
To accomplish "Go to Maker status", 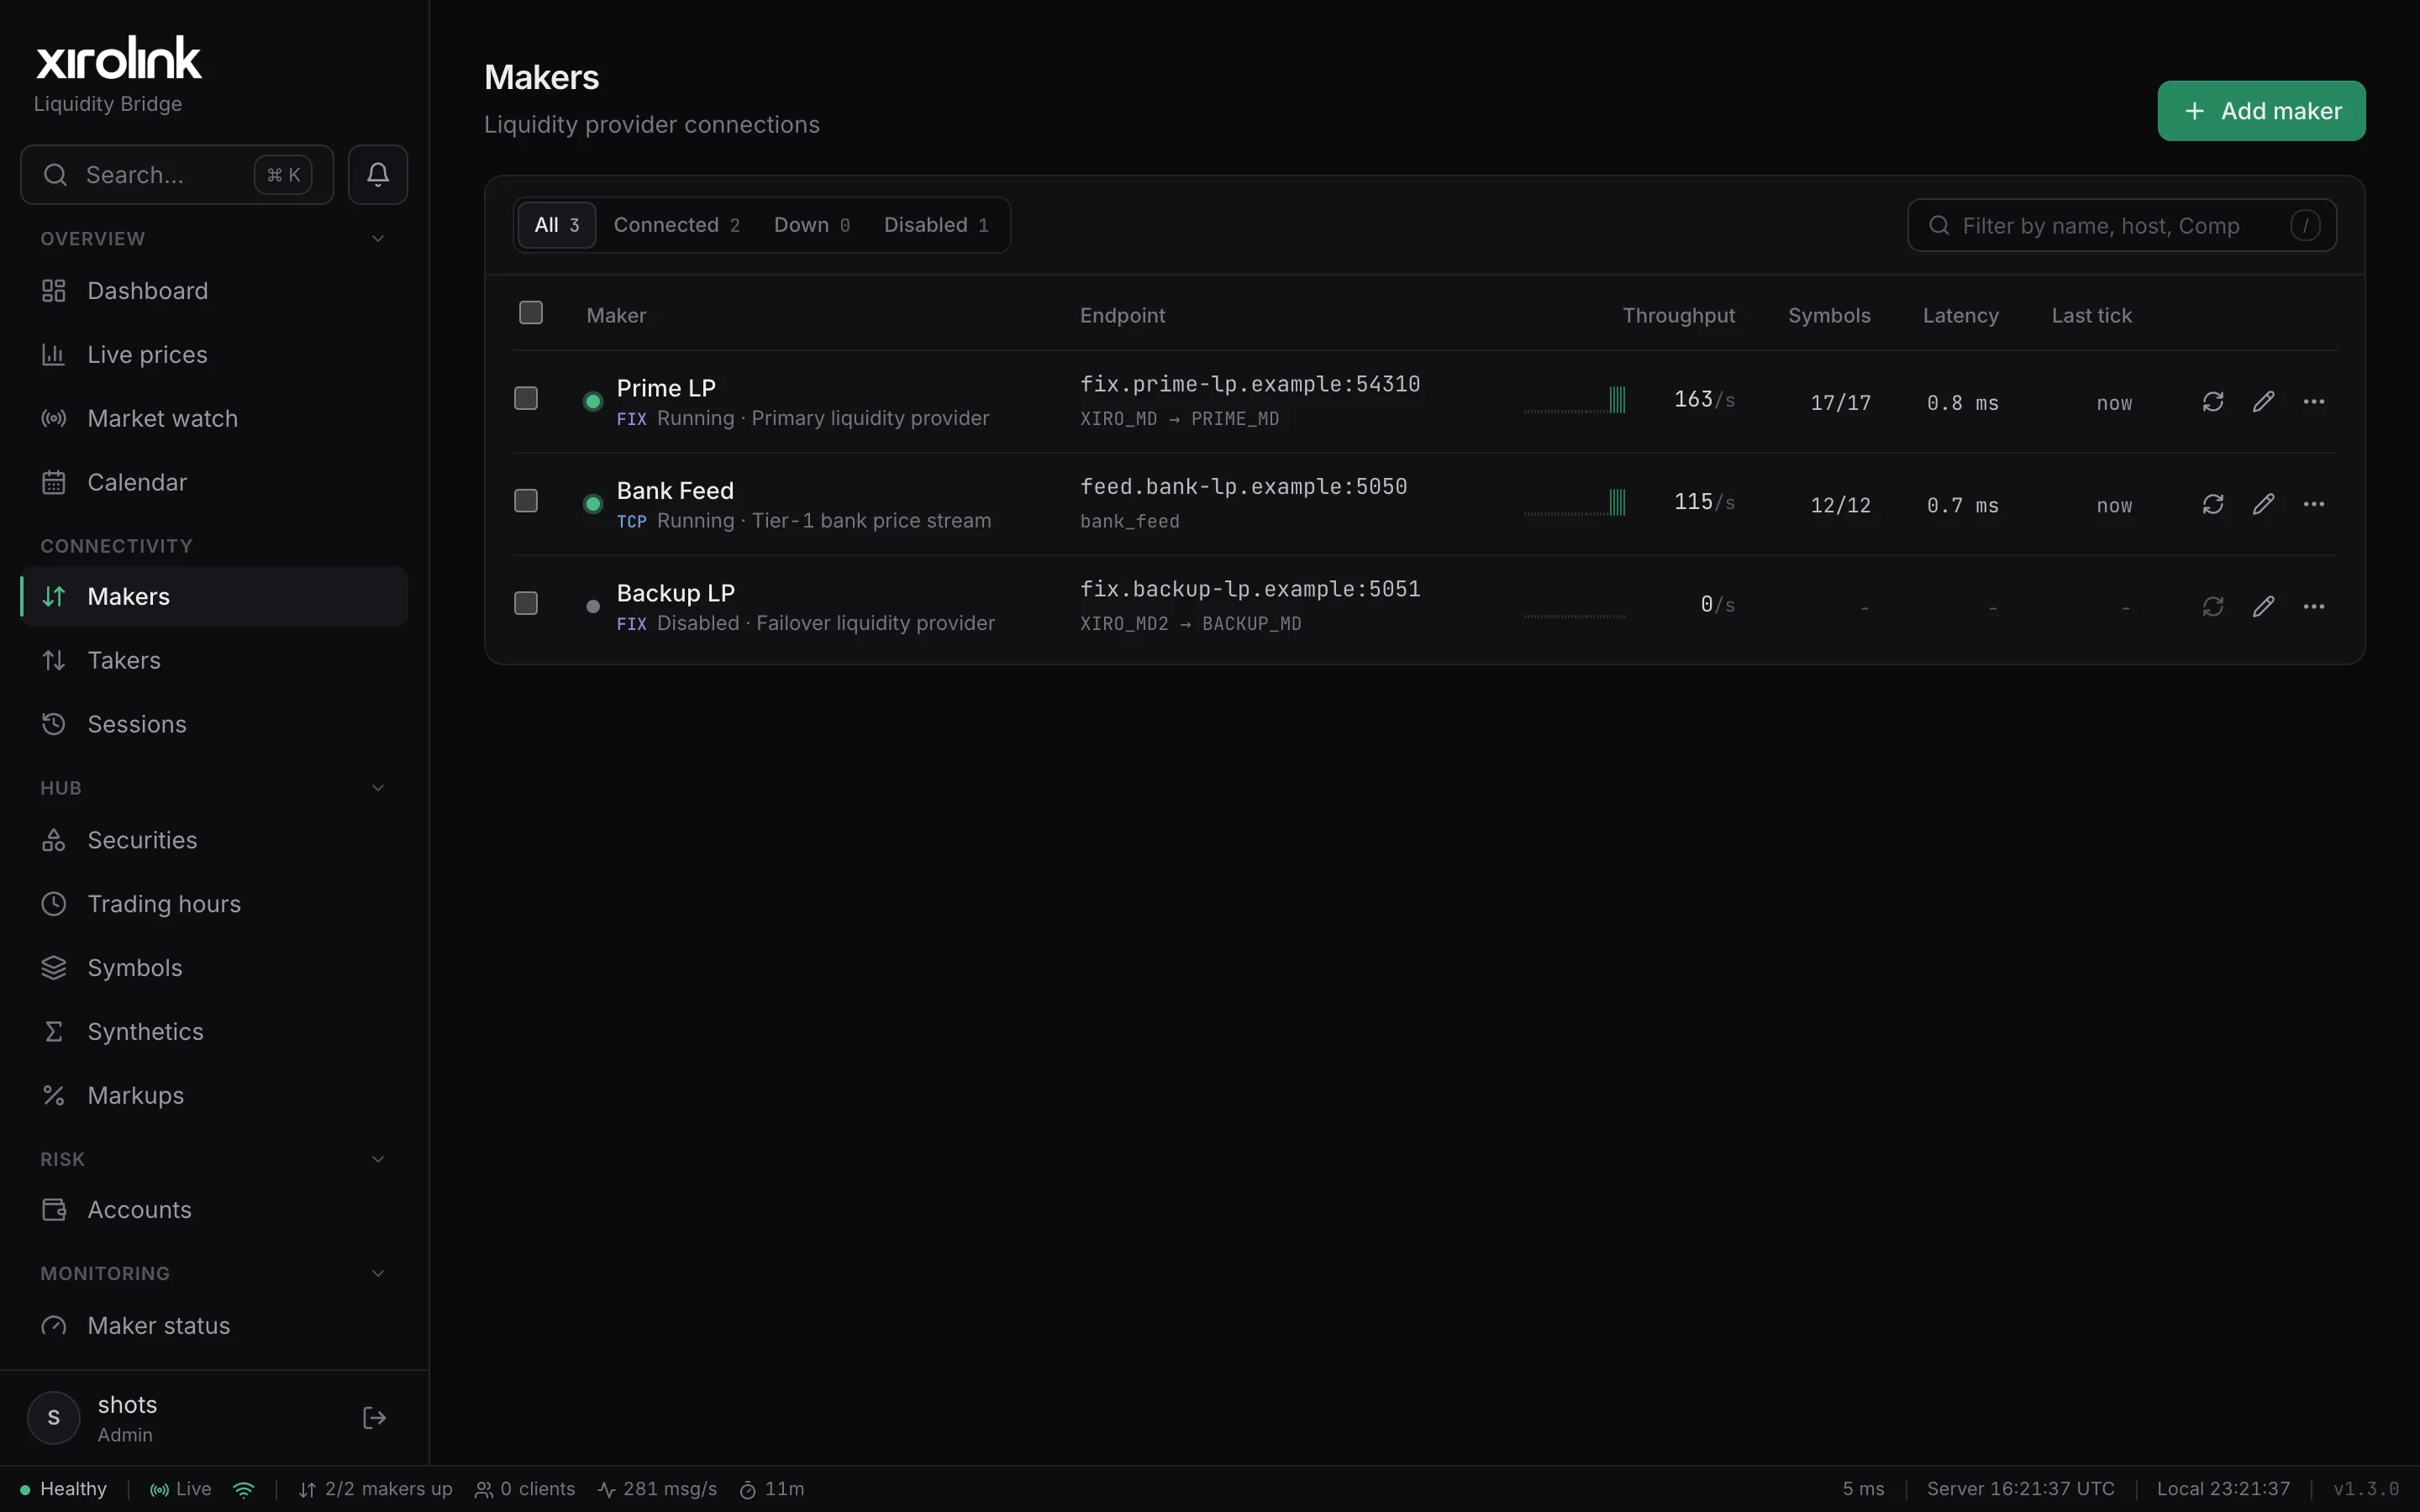I will 214,1326.
